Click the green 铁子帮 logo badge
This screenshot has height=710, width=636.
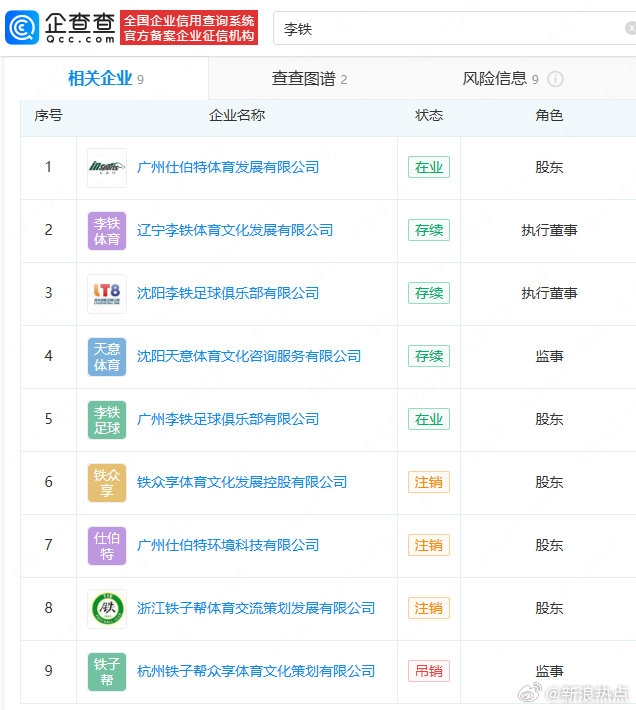(x=107, y=671)
